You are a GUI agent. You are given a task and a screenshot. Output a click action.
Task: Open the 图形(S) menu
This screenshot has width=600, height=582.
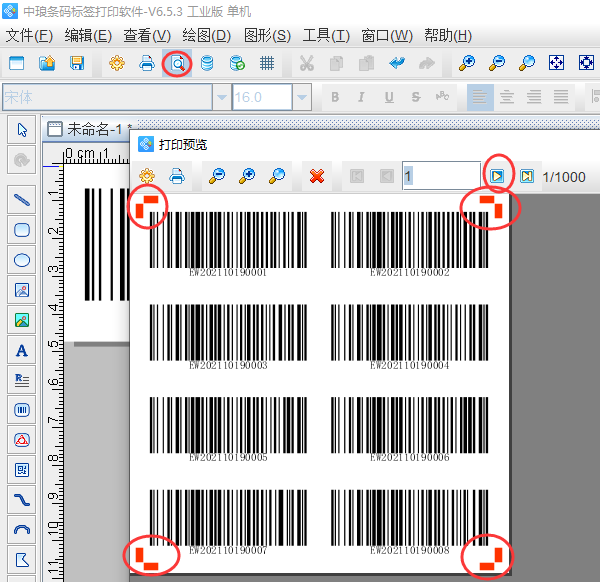click(267, 36)
